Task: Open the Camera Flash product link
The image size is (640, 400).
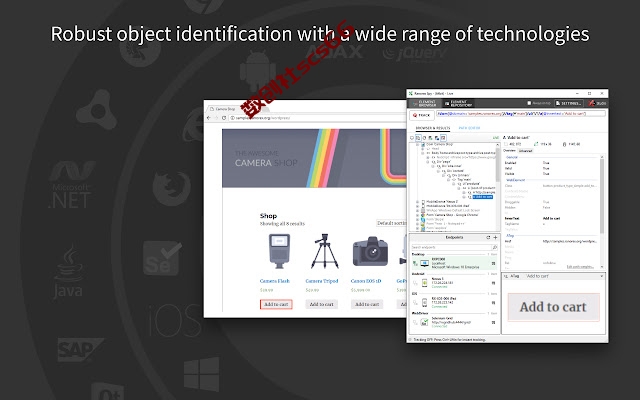Action: pyautogui.click(x=275, y=281)
